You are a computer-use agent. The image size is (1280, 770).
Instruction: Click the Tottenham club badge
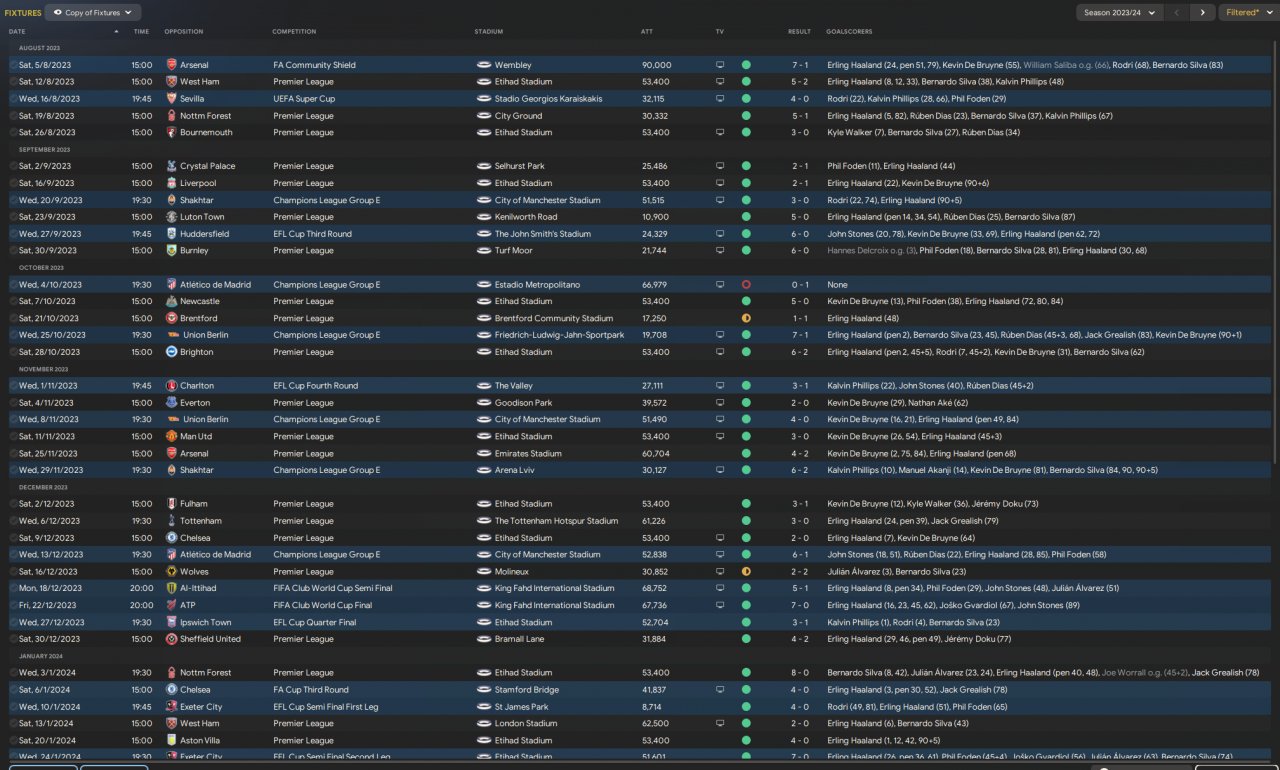point(171,521)
